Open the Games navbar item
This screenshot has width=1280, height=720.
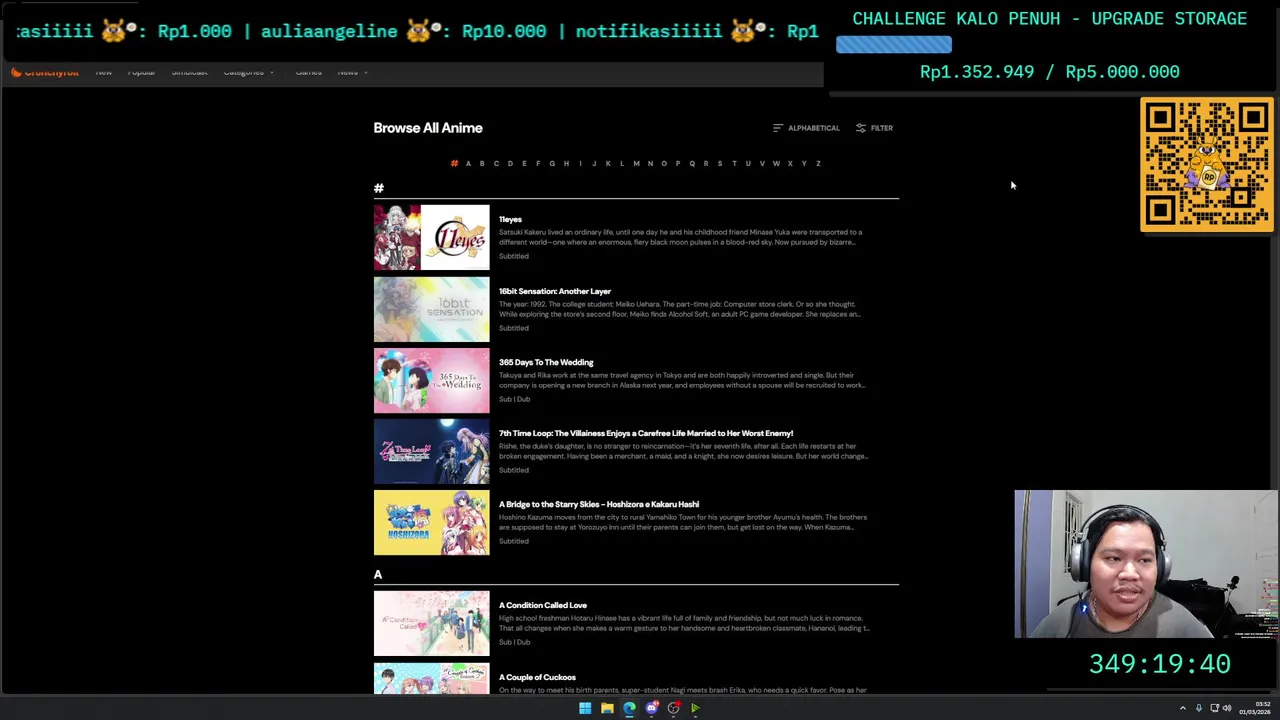click(x=308, y=72)
